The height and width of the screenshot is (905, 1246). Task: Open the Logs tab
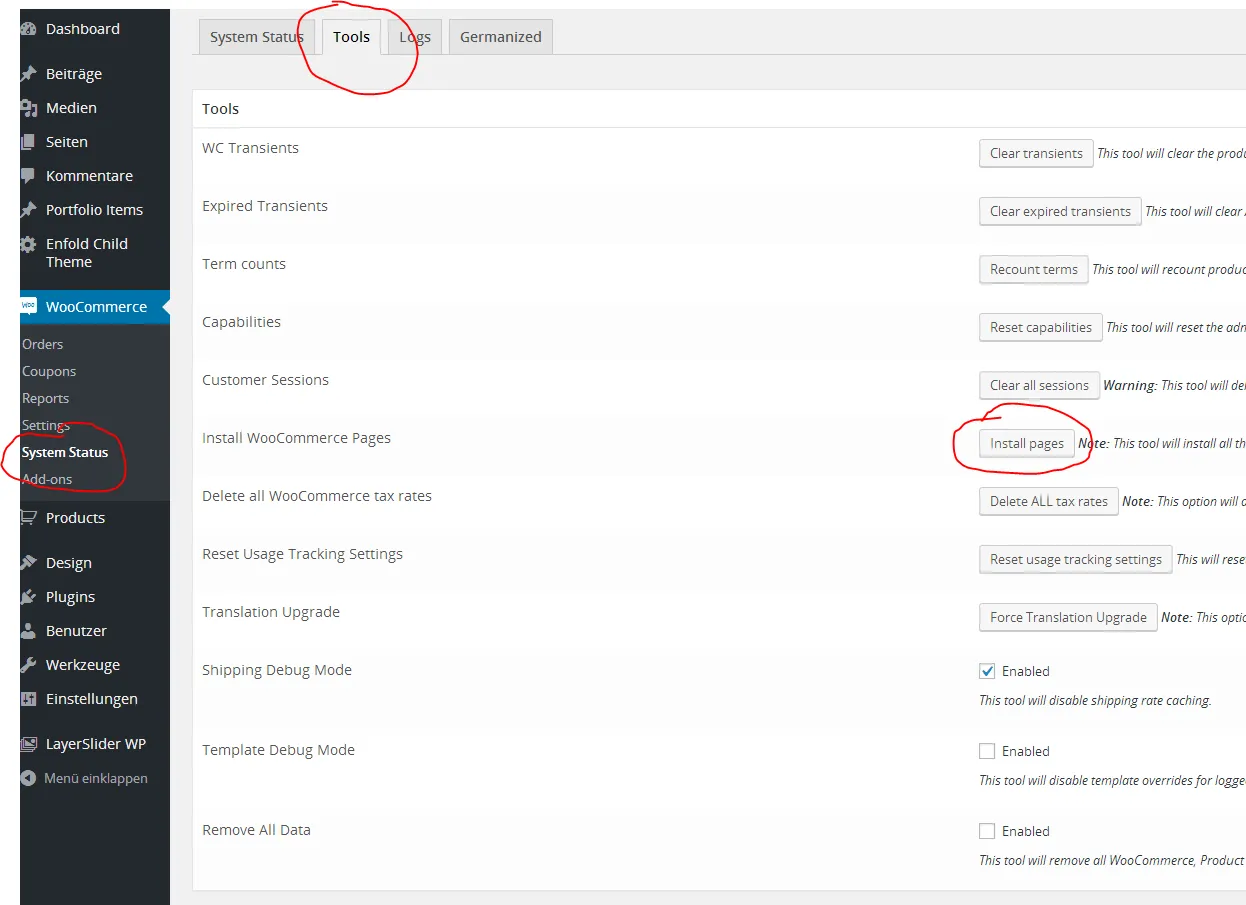tap(415, 37)
